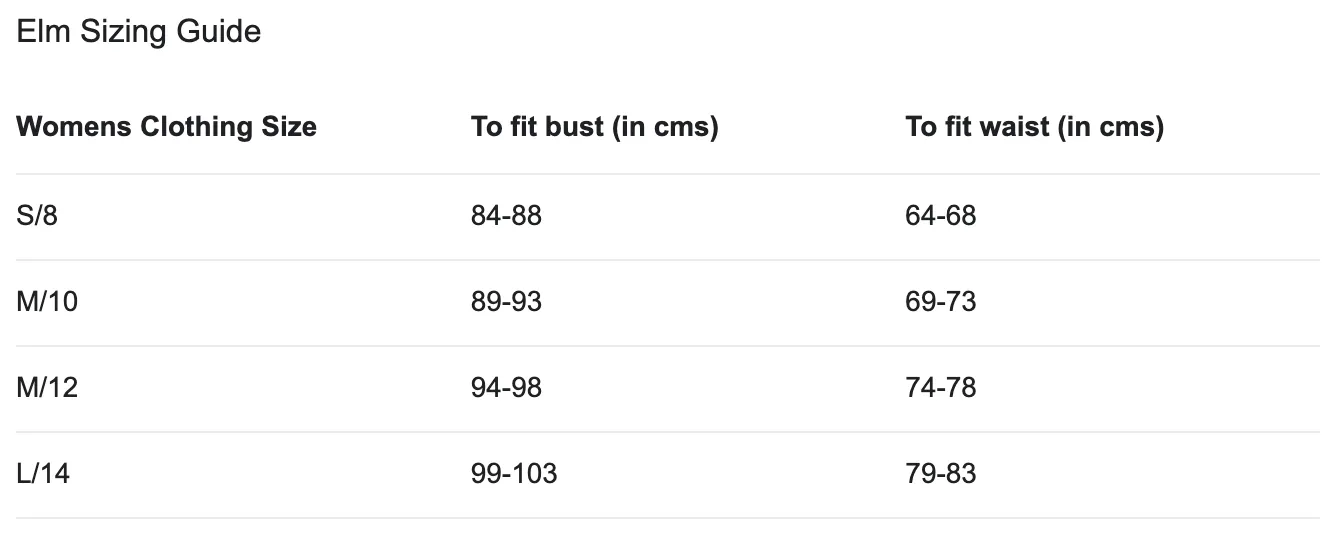Screen dimensions: 1328x536
Task: Select the S/8 size cell
Action: tap(37, 216)
